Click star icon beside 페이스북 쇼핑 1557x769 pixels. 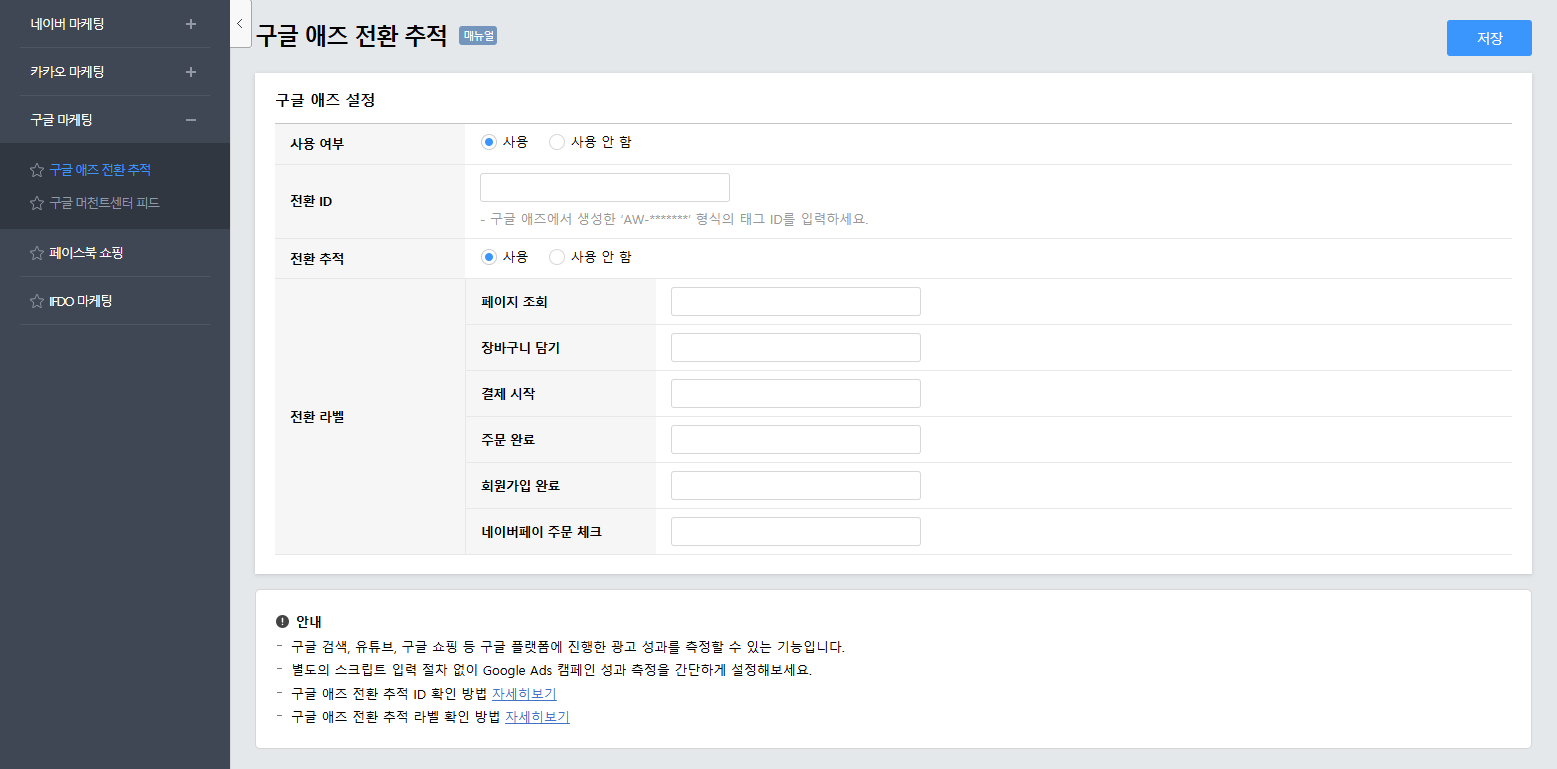(37, 253)
